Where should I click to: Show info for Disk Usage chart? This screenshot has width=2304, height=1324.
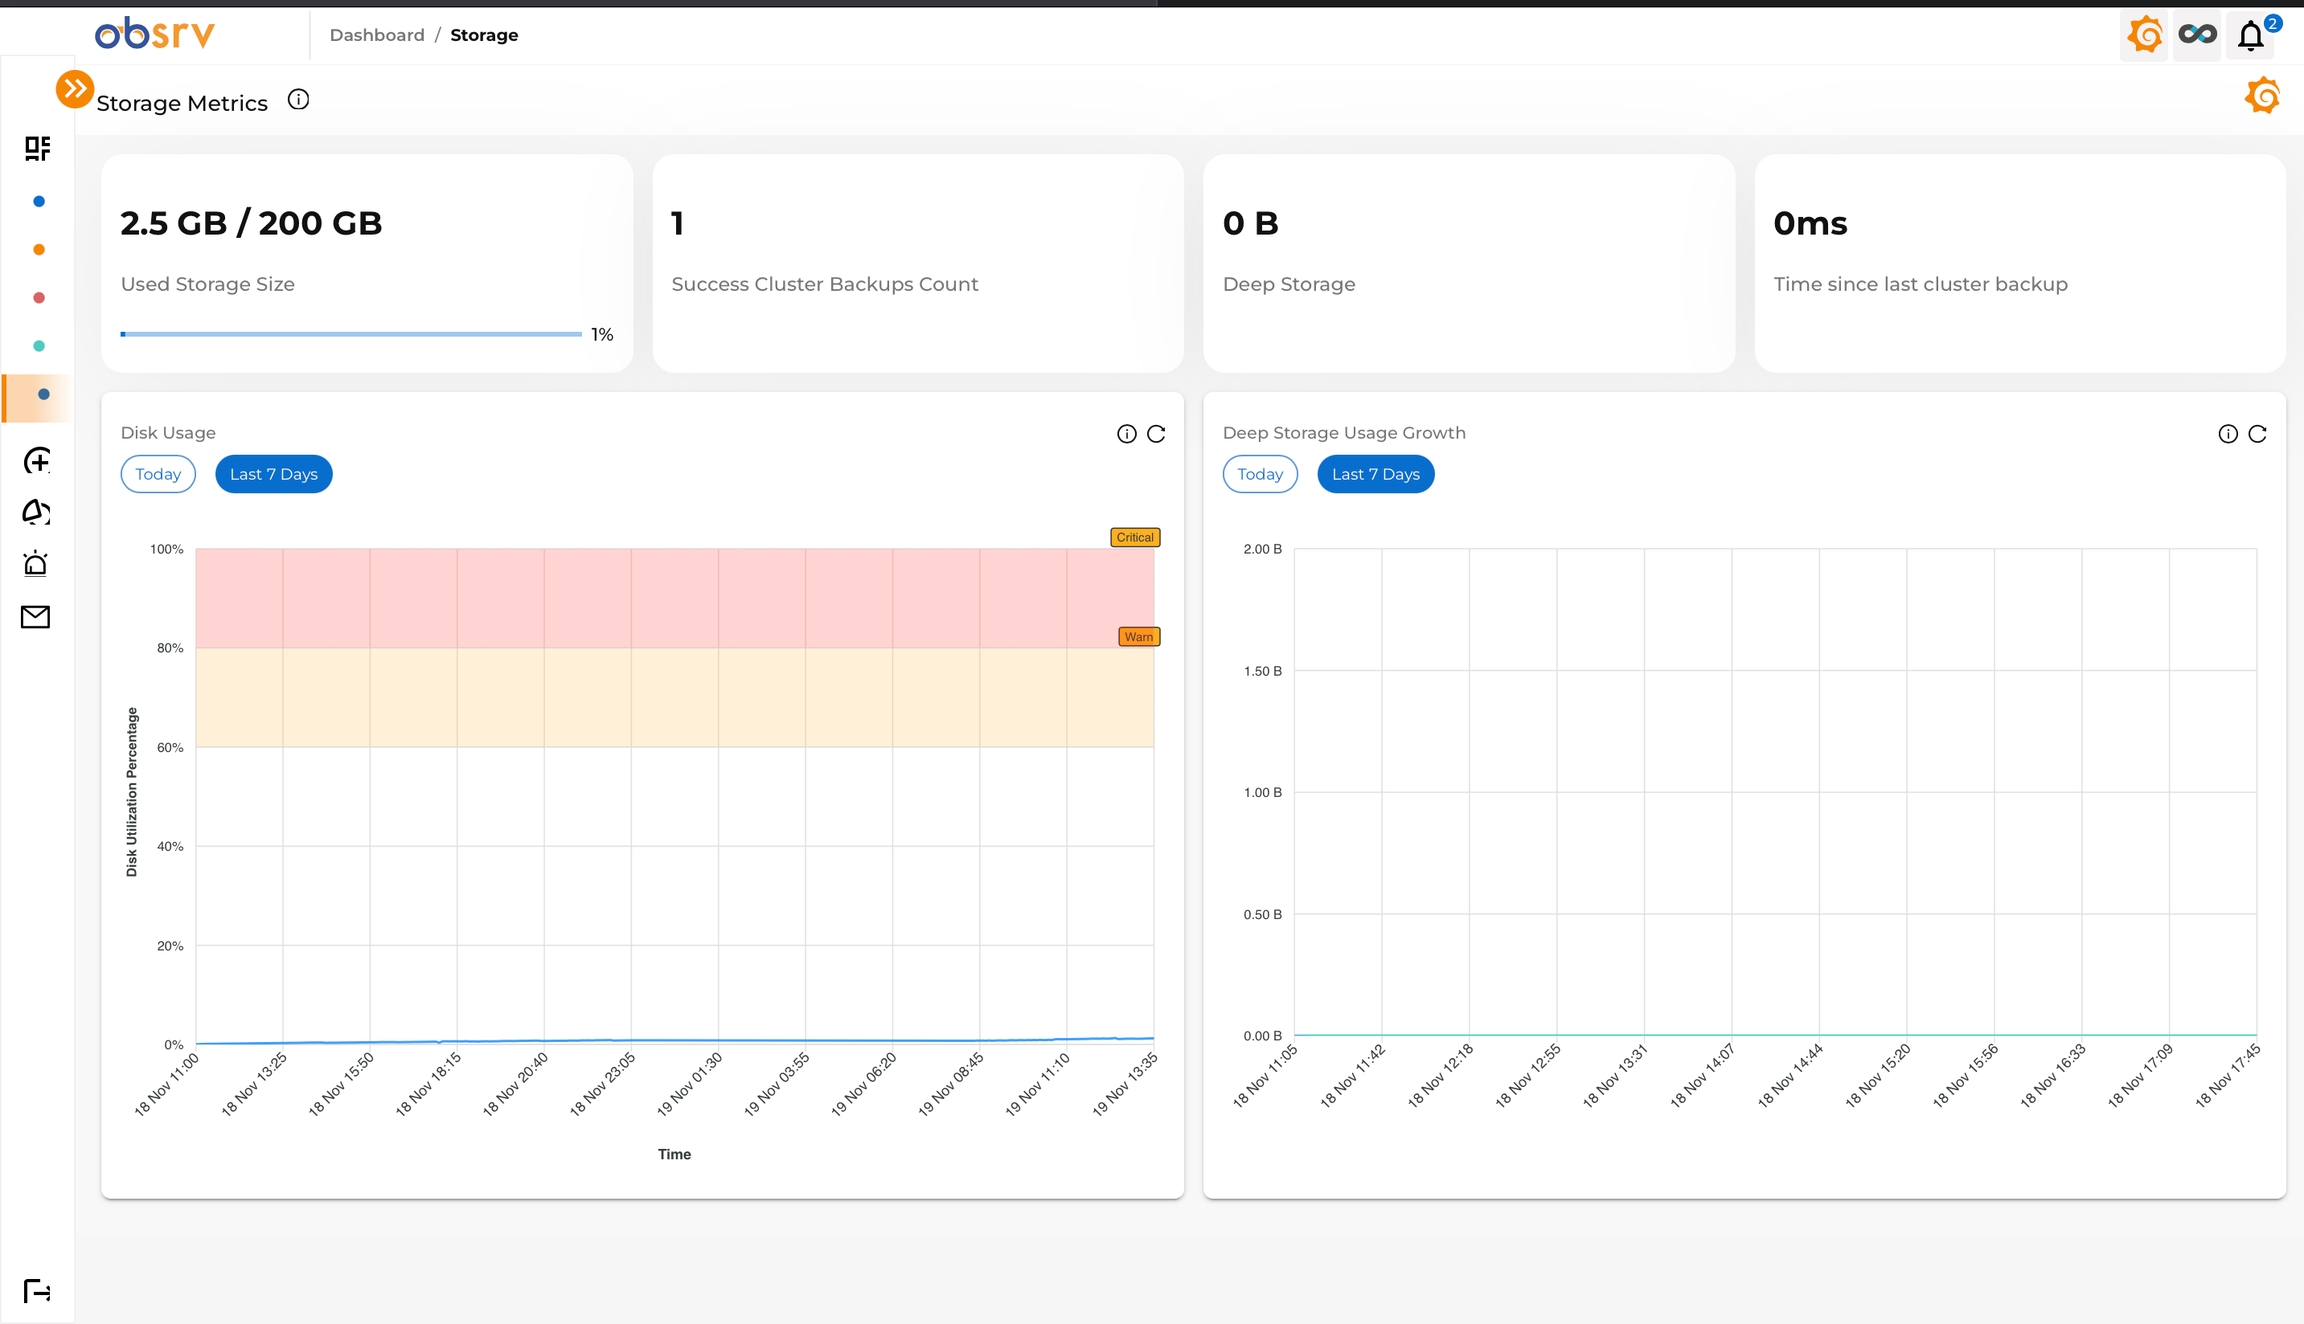(x=1126, y=434)
